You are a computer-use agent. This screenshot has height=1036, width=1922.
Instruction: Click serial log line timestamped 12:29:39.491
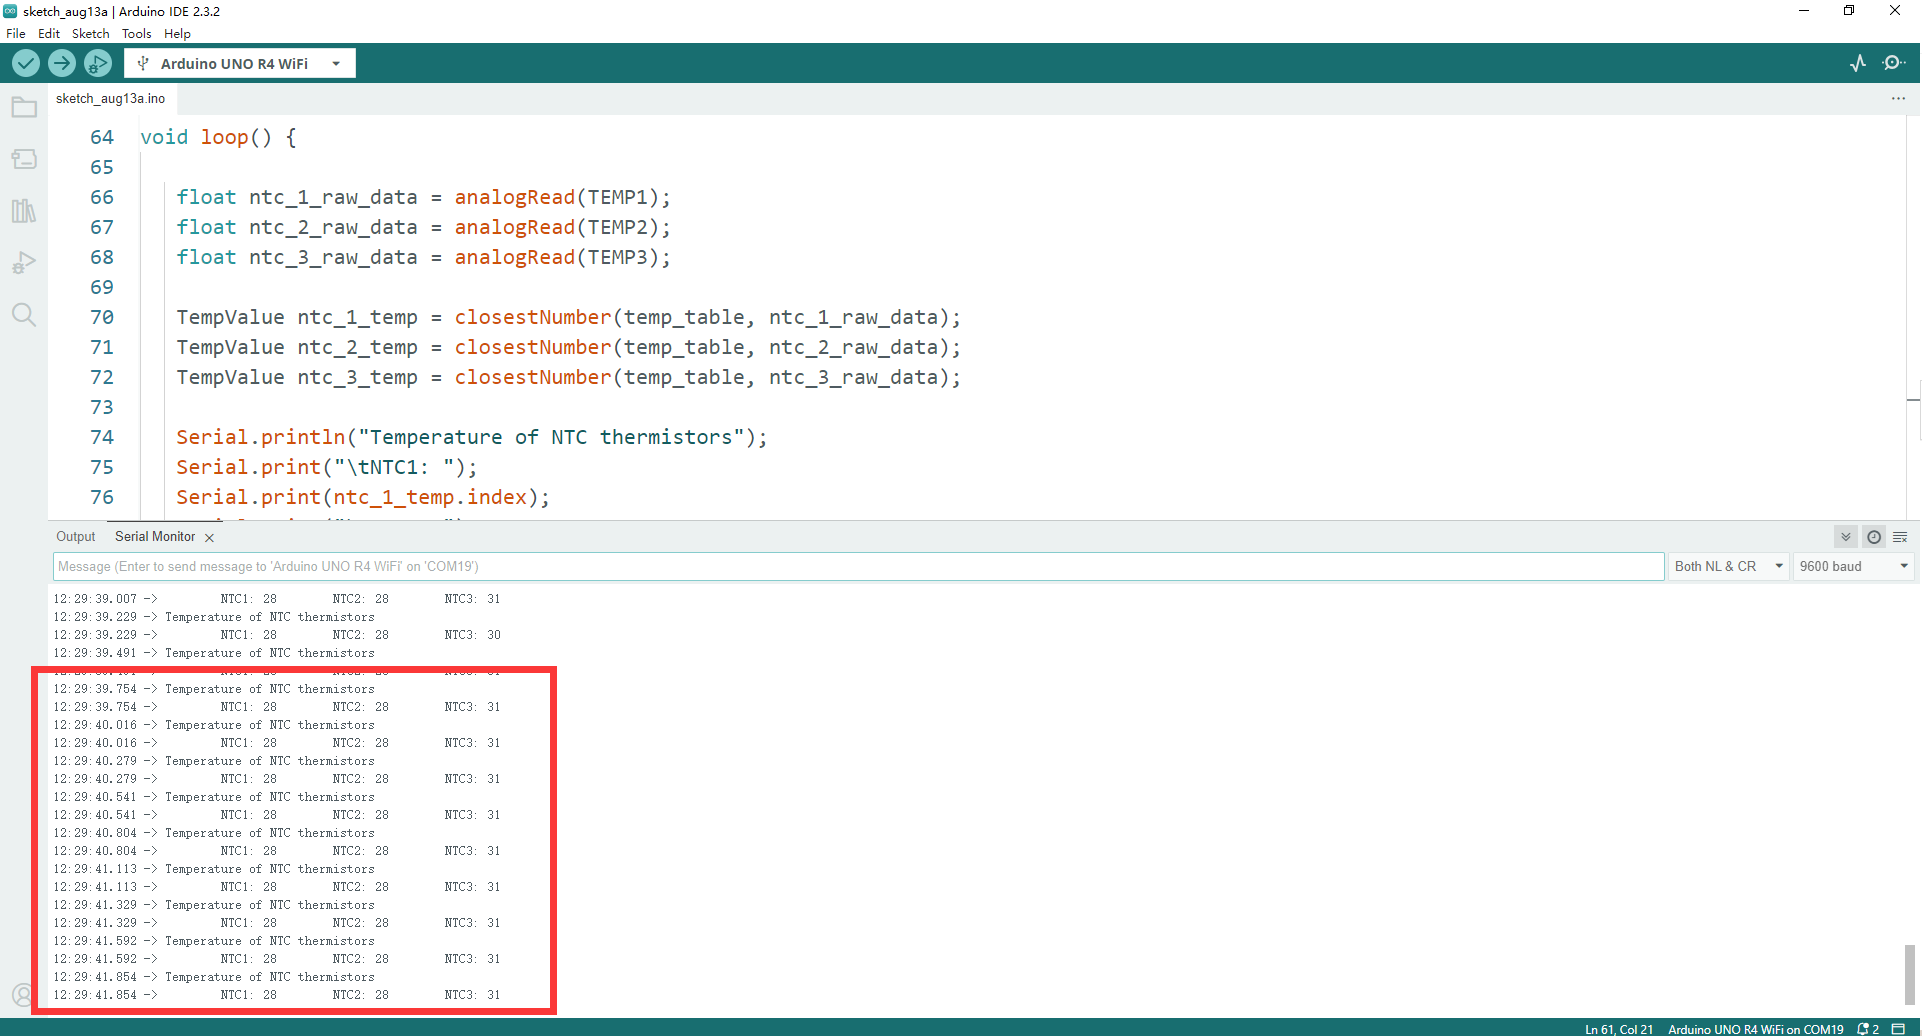pos(214,653)
